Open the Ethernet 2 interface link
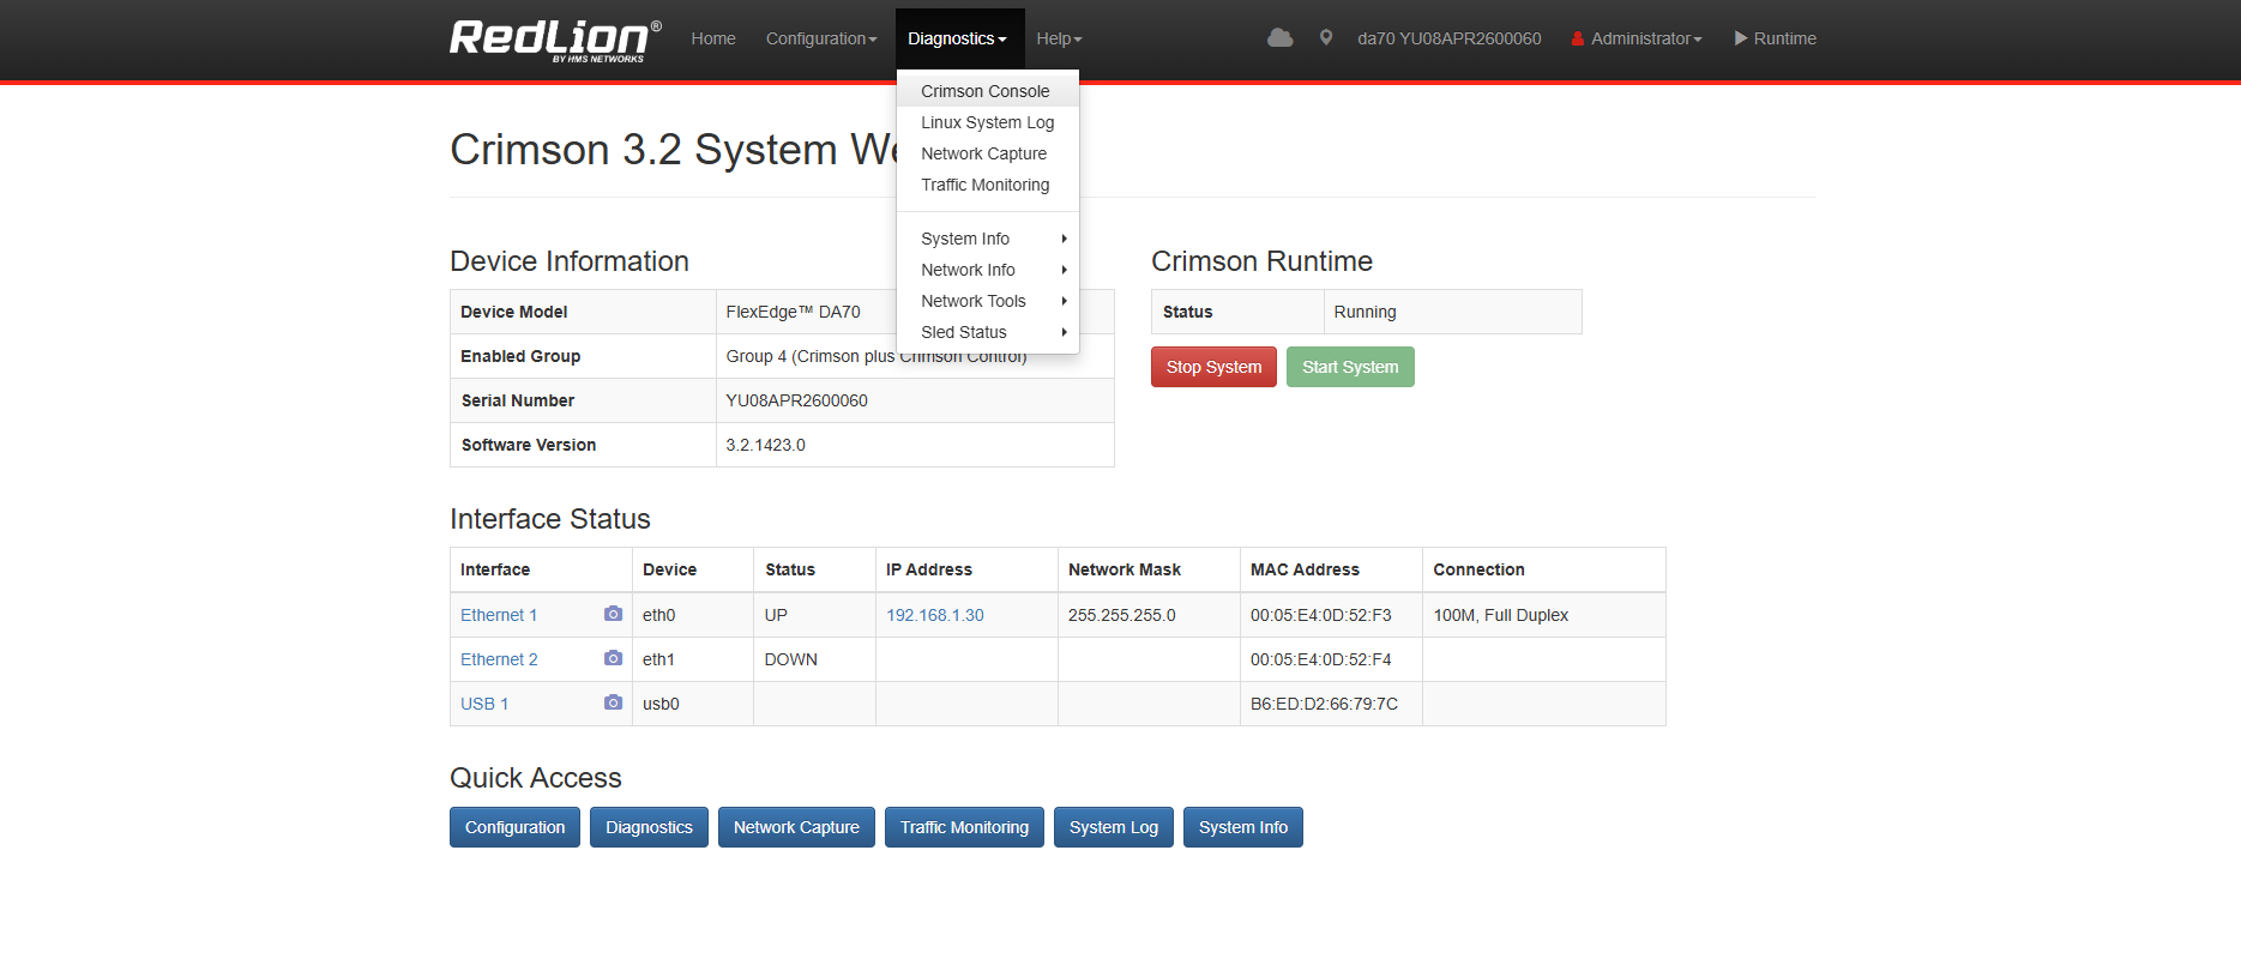The image size is (2241, 953). 499,659
